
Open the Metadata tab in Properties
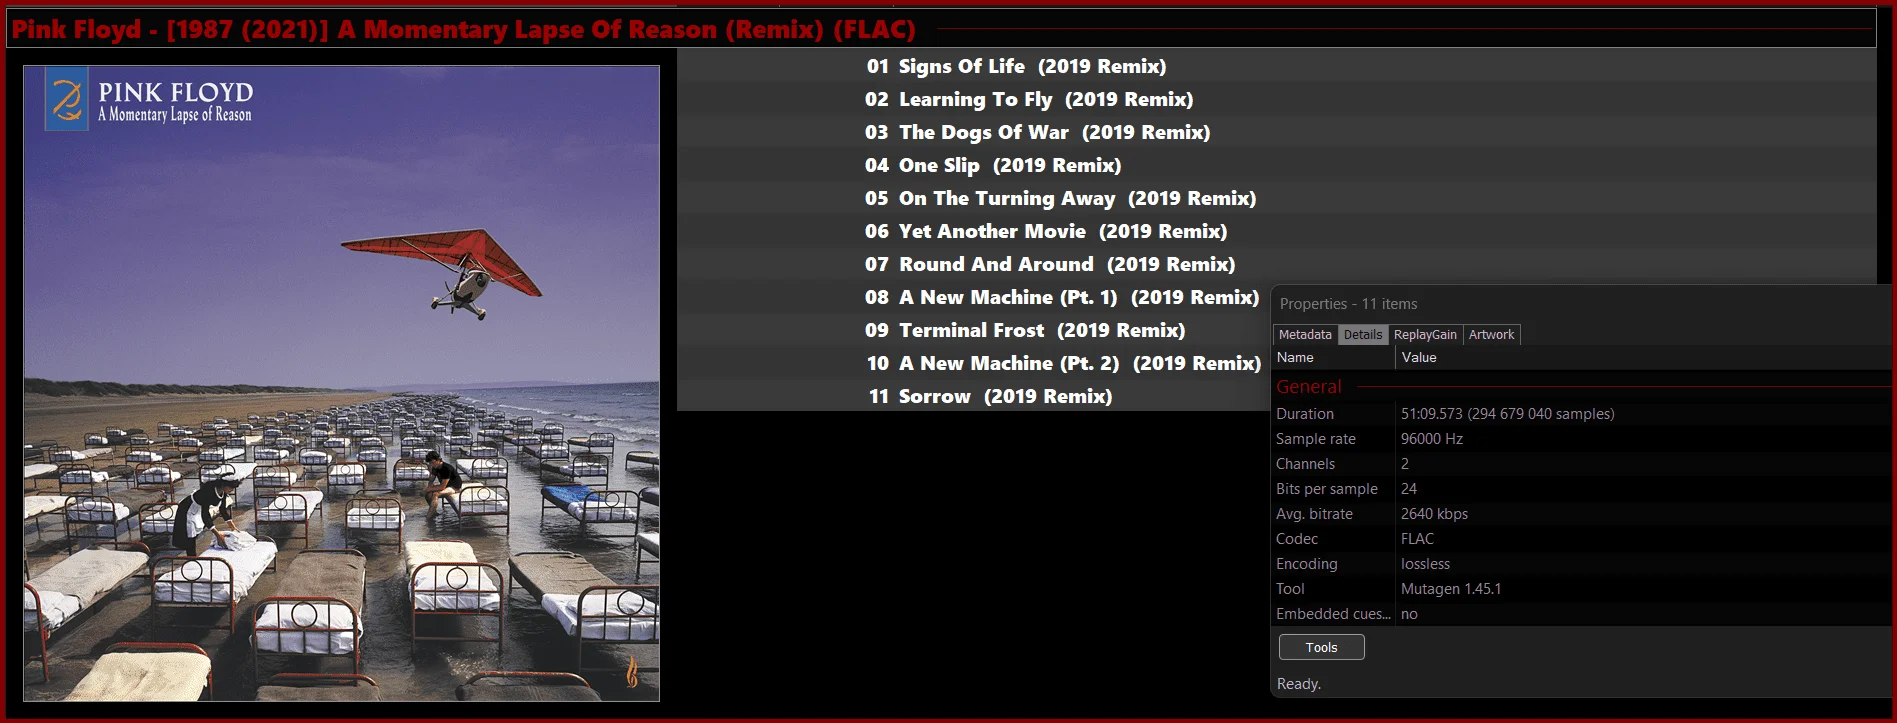tap(1305, 335)
